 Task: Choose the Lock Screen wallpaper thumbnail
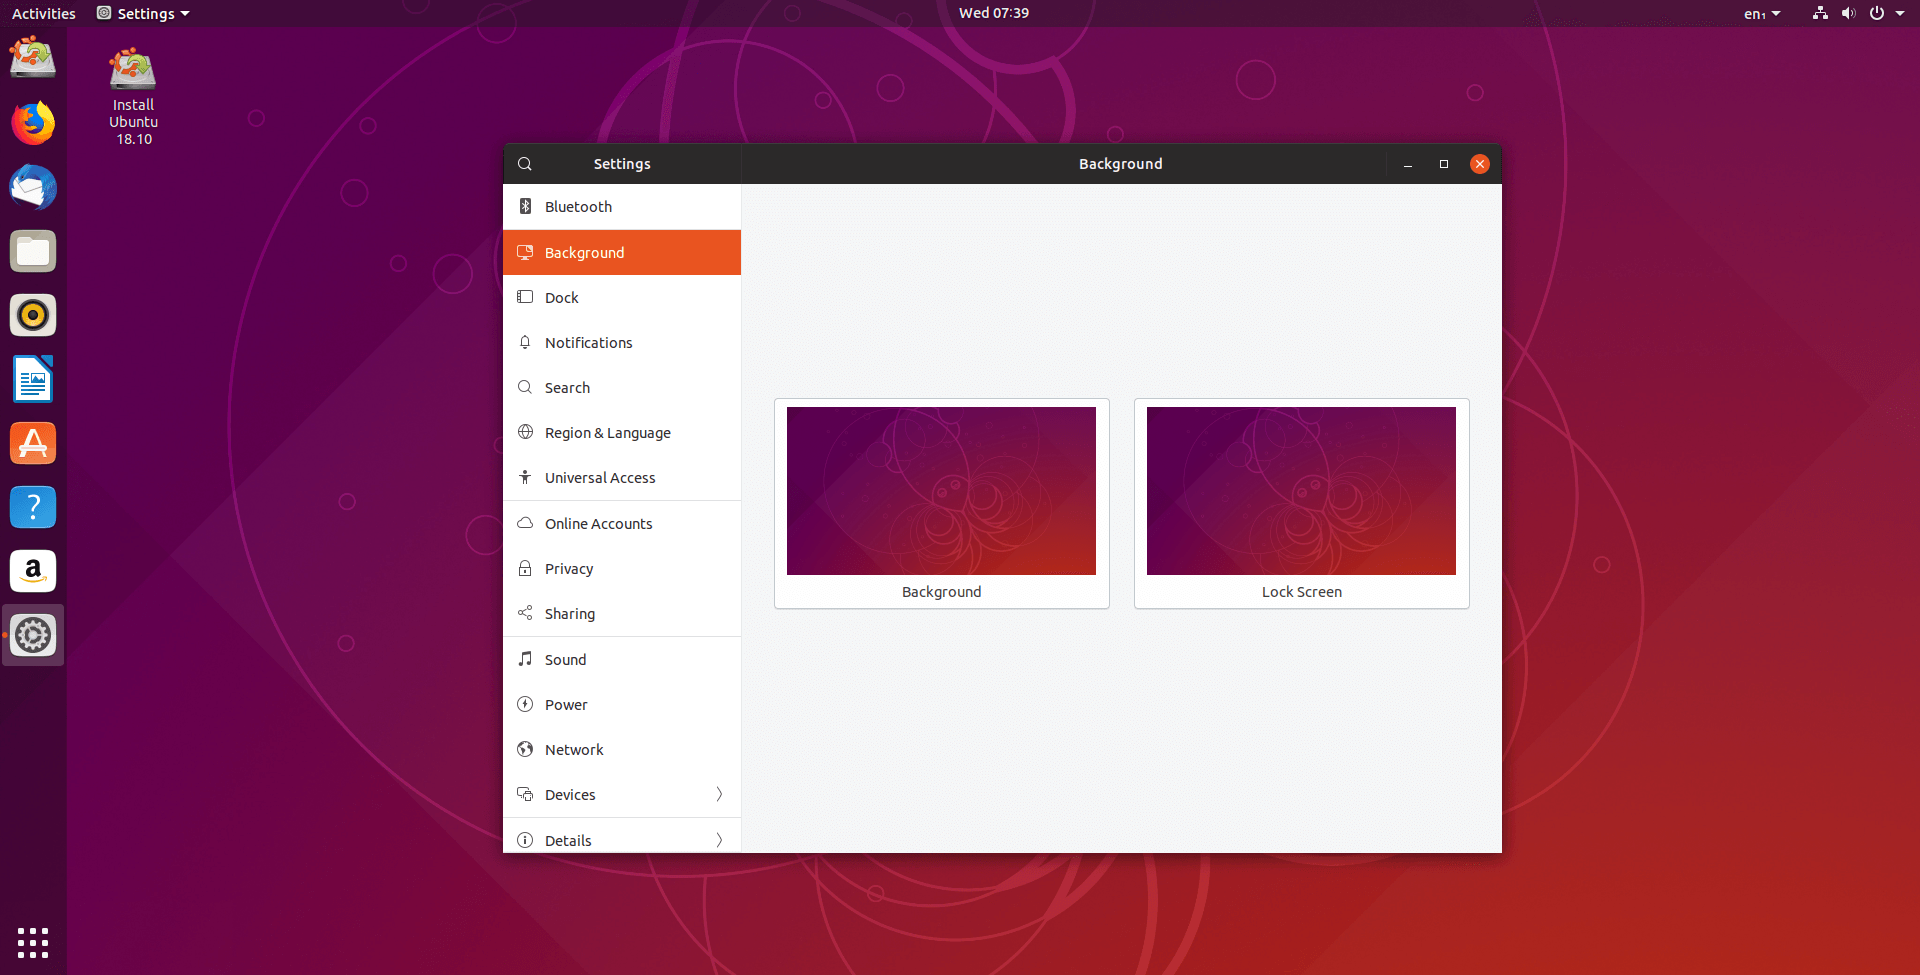coord(1301,503)
